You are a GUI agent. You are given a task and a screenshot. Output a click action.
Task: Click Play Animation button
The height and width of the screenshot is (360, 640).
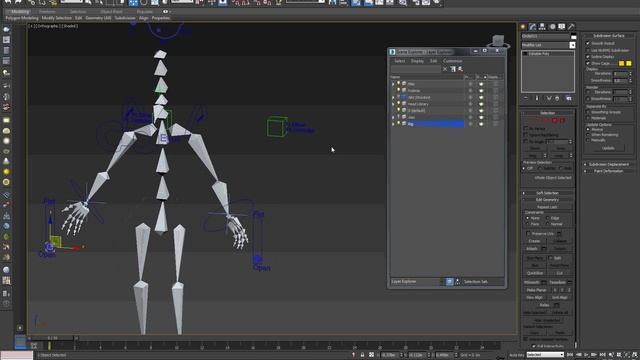pos(586,355)
